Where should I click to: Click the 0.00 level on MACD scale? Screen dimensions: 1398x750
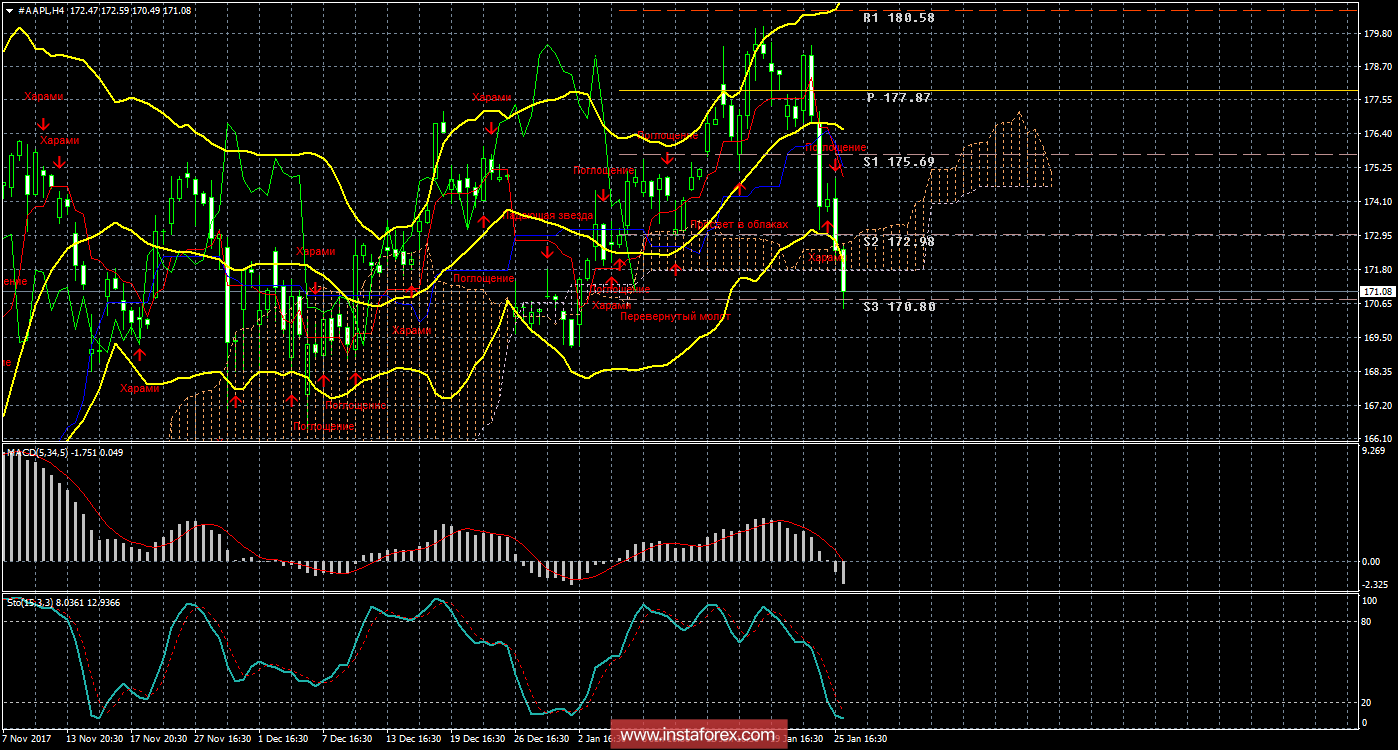[x=1372, y=562]
